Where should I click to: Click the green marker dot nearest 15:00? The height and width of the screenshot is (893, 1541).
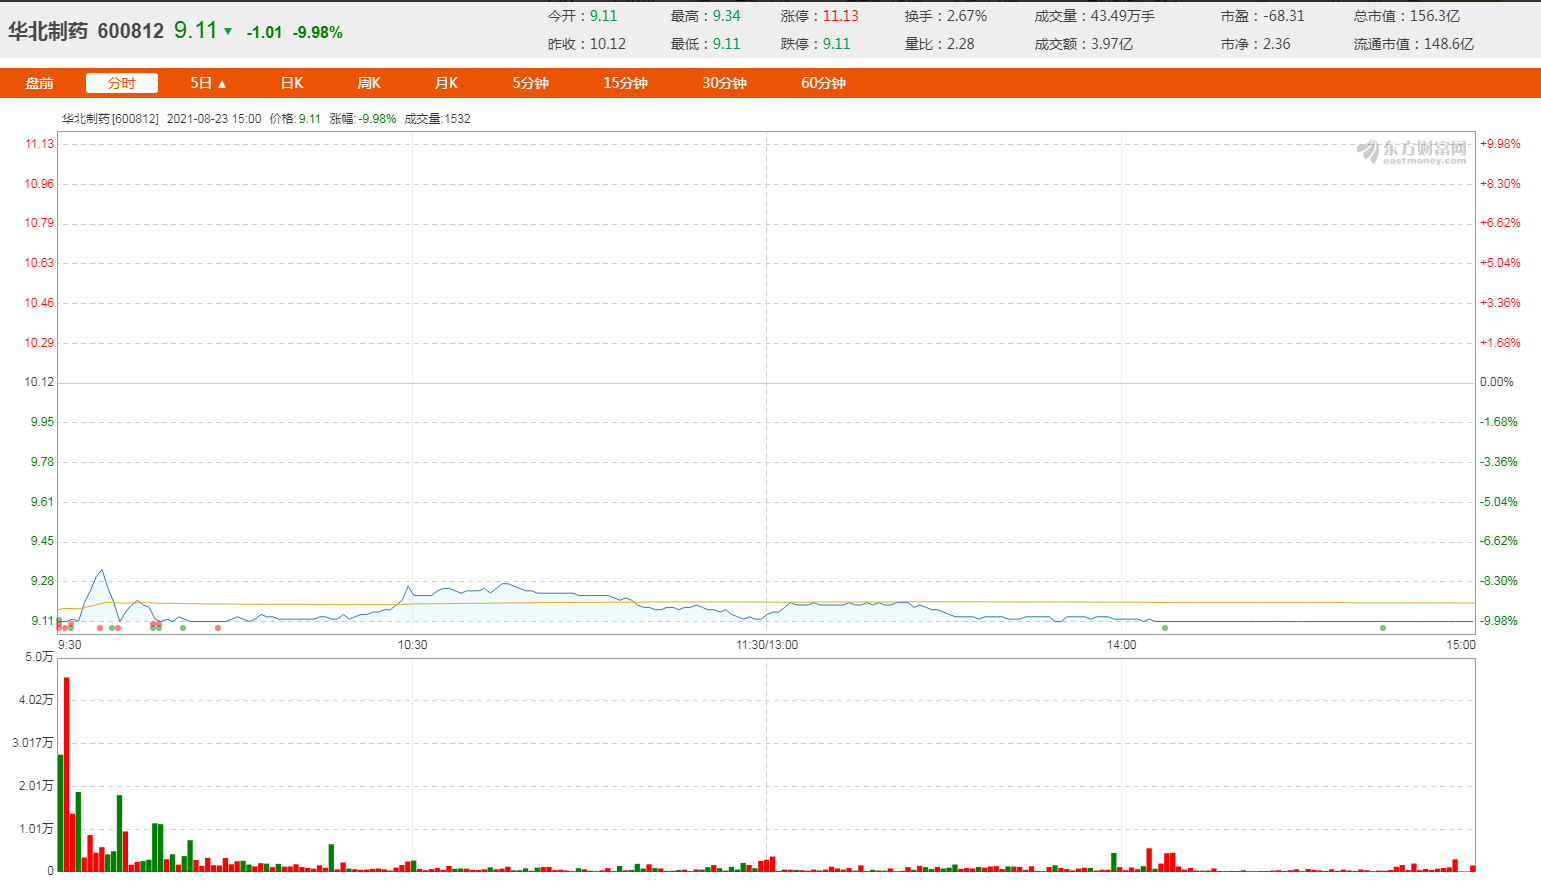[1383, 628]
